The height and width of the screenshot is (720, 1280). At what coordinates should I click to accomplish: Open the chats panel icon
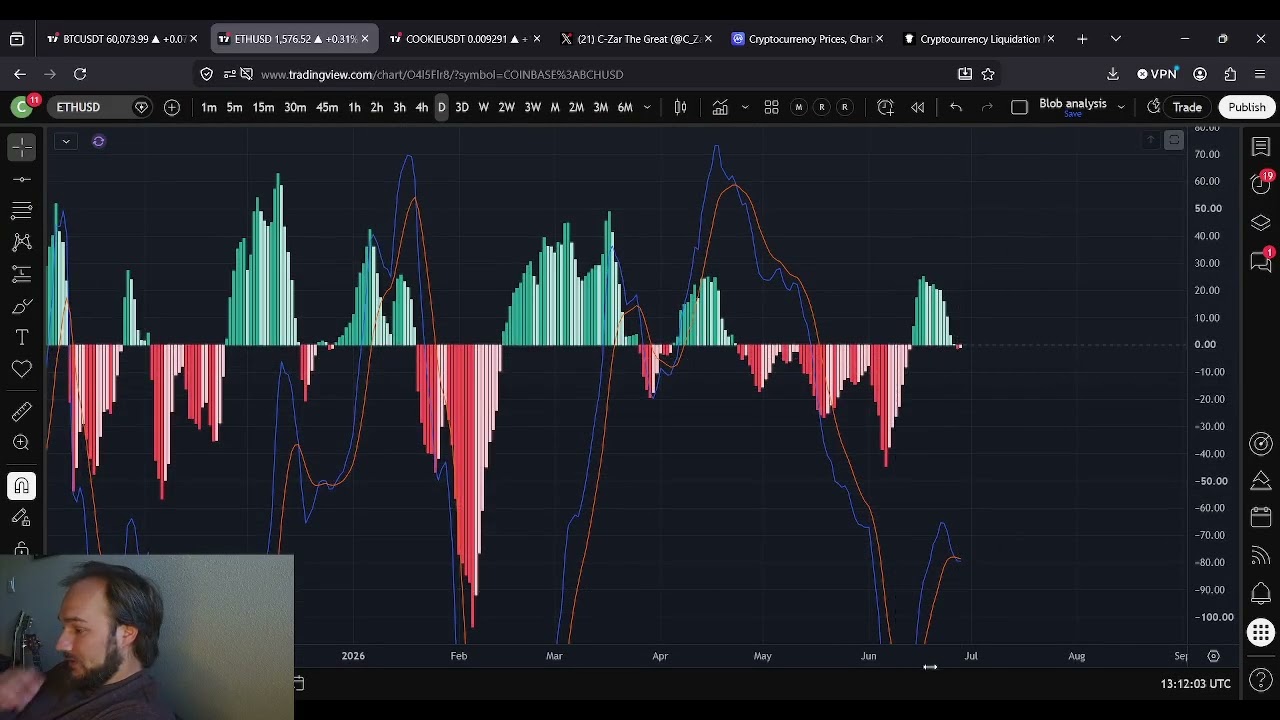[1261, 260]
